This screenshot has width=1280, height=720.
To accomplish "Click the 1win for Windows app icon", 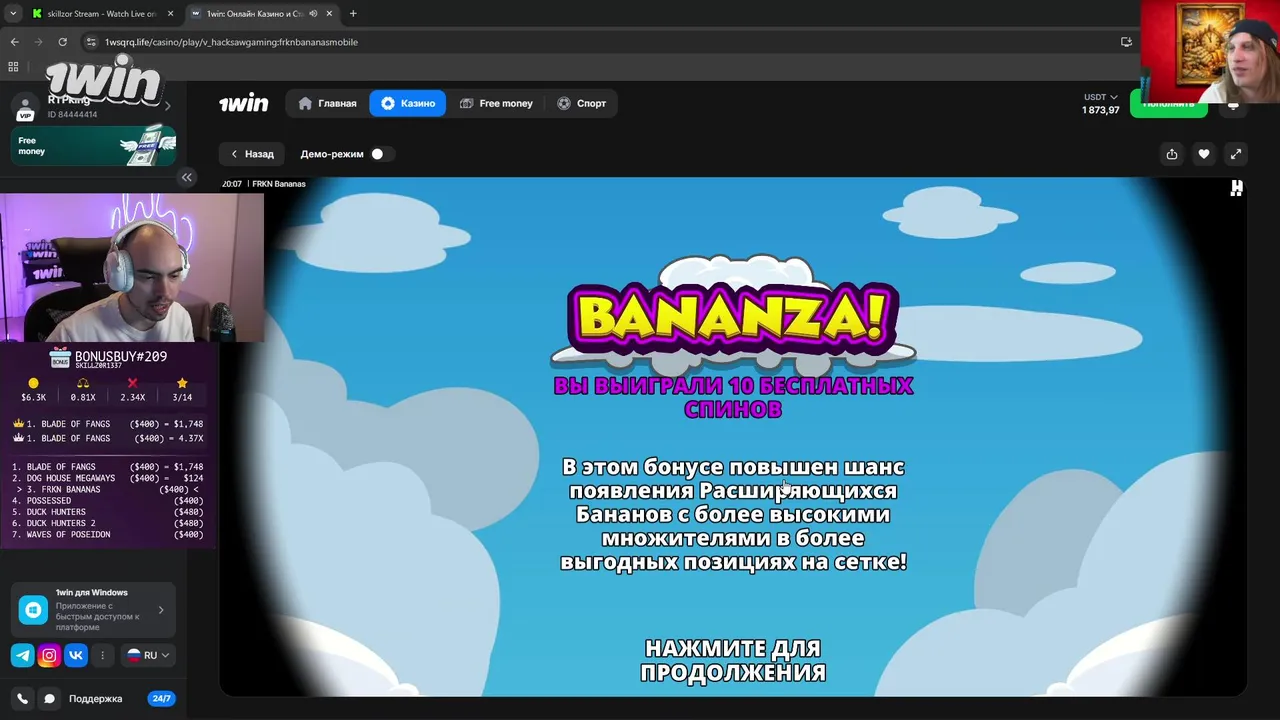I will click(34, 610).
